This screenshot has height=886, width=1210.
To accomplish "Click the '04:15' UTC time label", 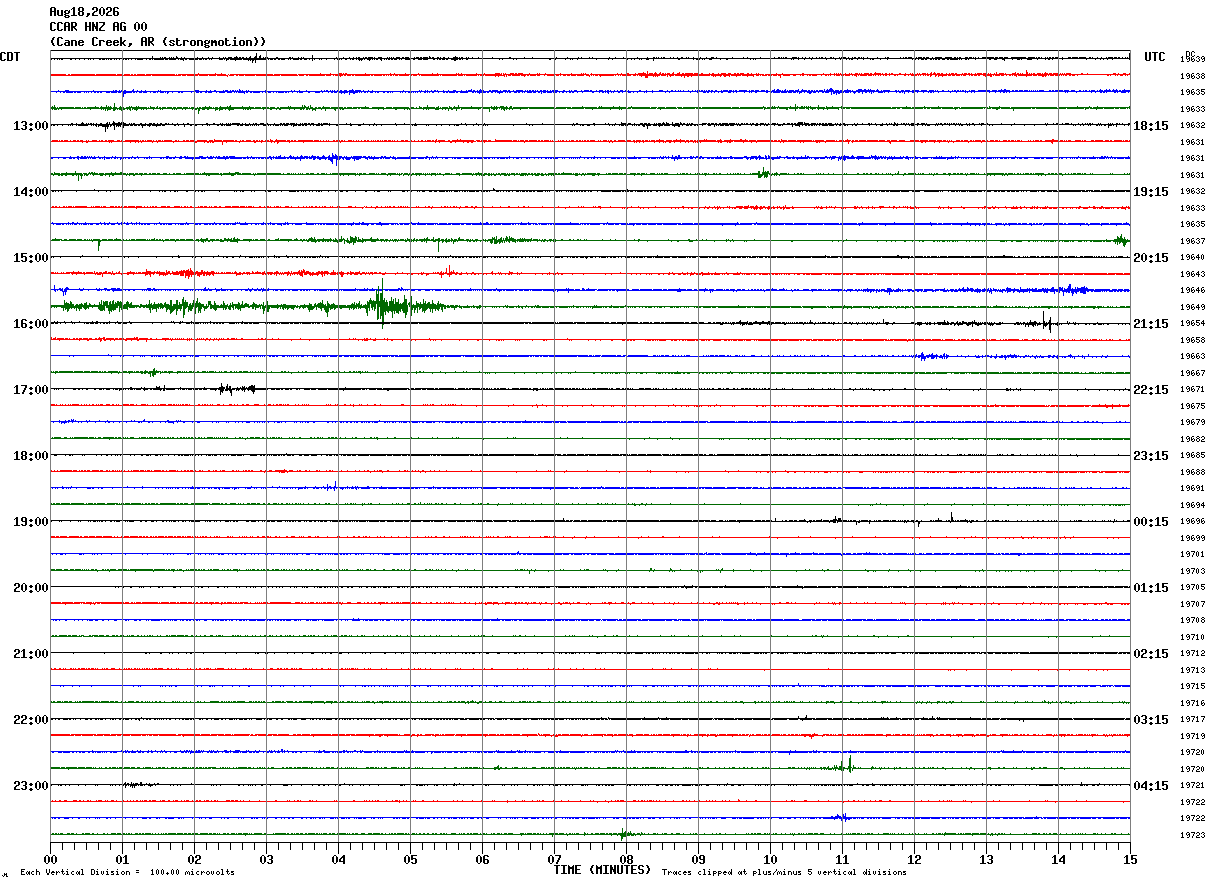I will [x=1150, y=785].
